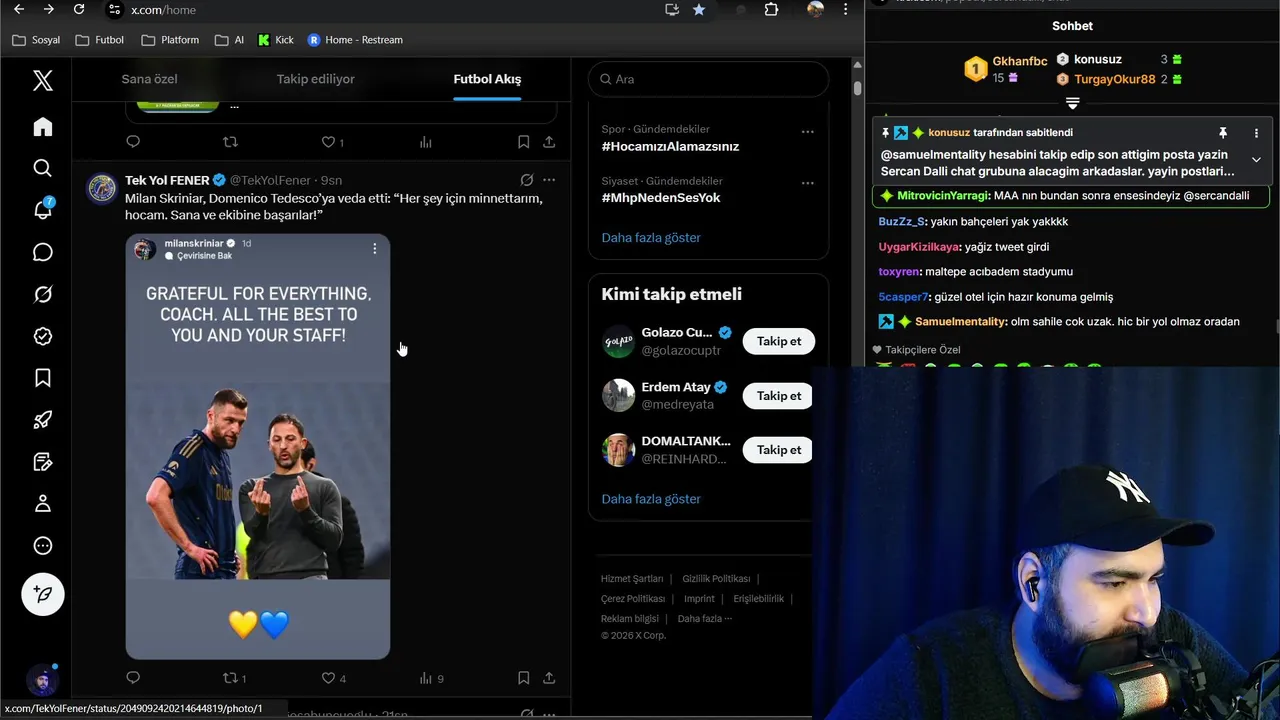Viewport: 1280px width, 720px height.
Task: Open options for #HocamıızıAlamazsınız trend
Action: [807, 131]
